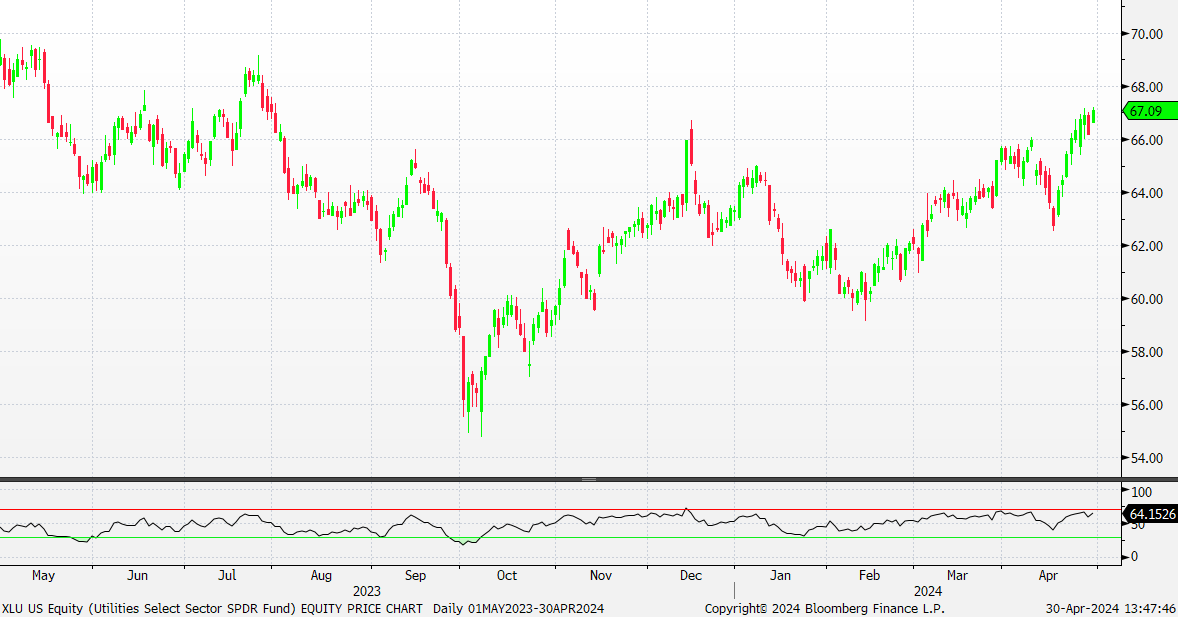Click the Apr label on date axis

(1048, 576)
